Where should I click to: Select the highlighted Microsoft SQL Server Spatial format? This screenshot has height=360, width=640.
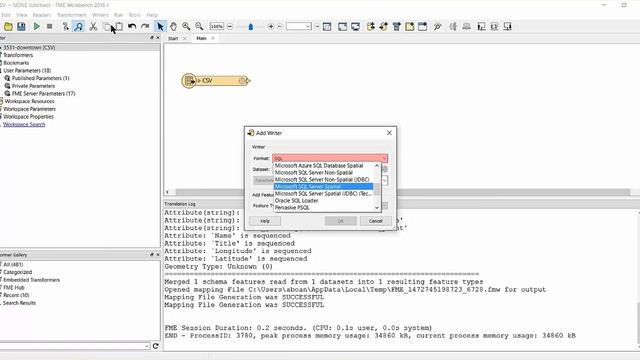click(323, 187)
